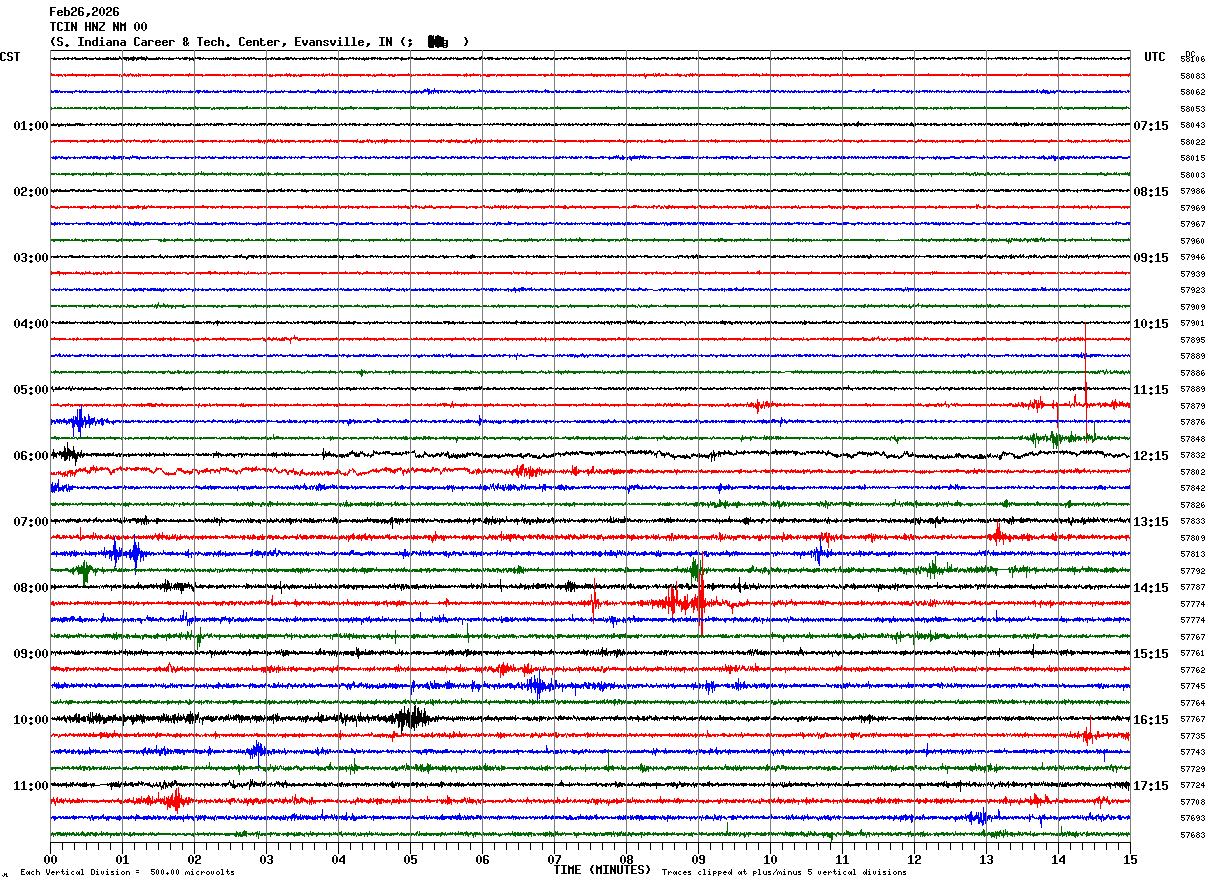1210x886 pixels.
Task: Click the 13:15 UTC time label
Action: (1151, 522)
